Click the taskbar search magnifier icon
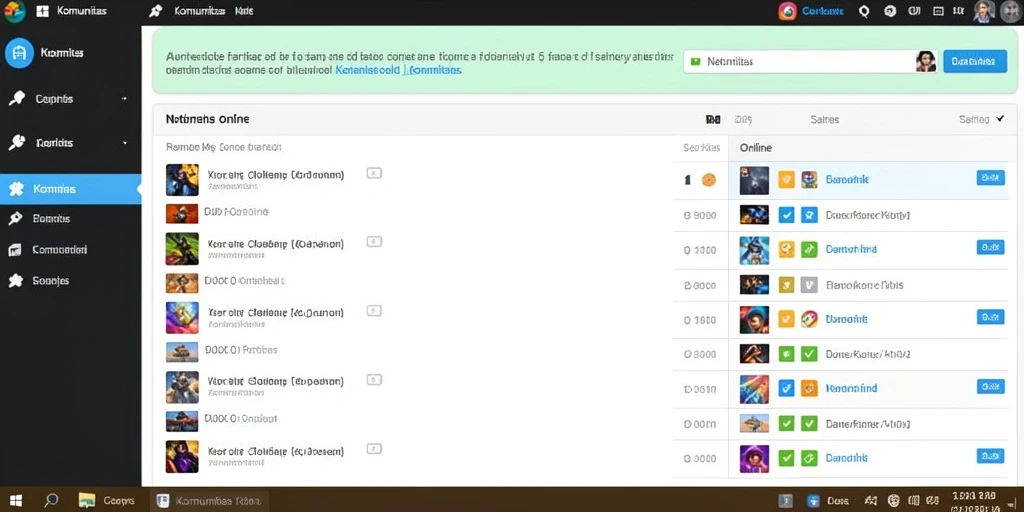The height and width of the screenshot is (512, 1024). coord(51,501)
